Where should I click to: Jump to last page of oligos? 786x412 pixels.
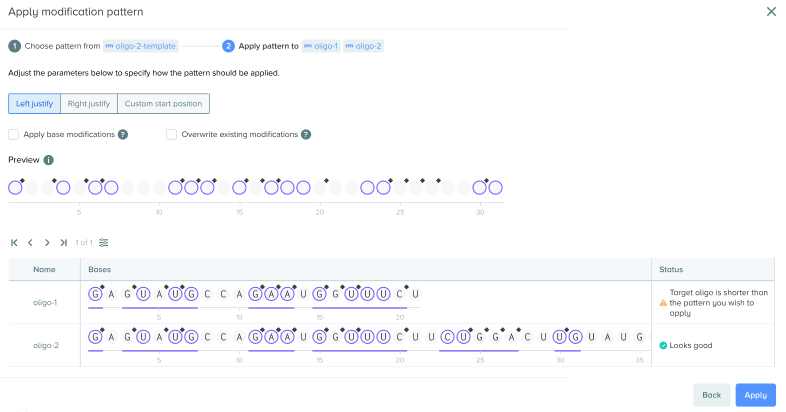pyautogui.click(x=63, y=243)
